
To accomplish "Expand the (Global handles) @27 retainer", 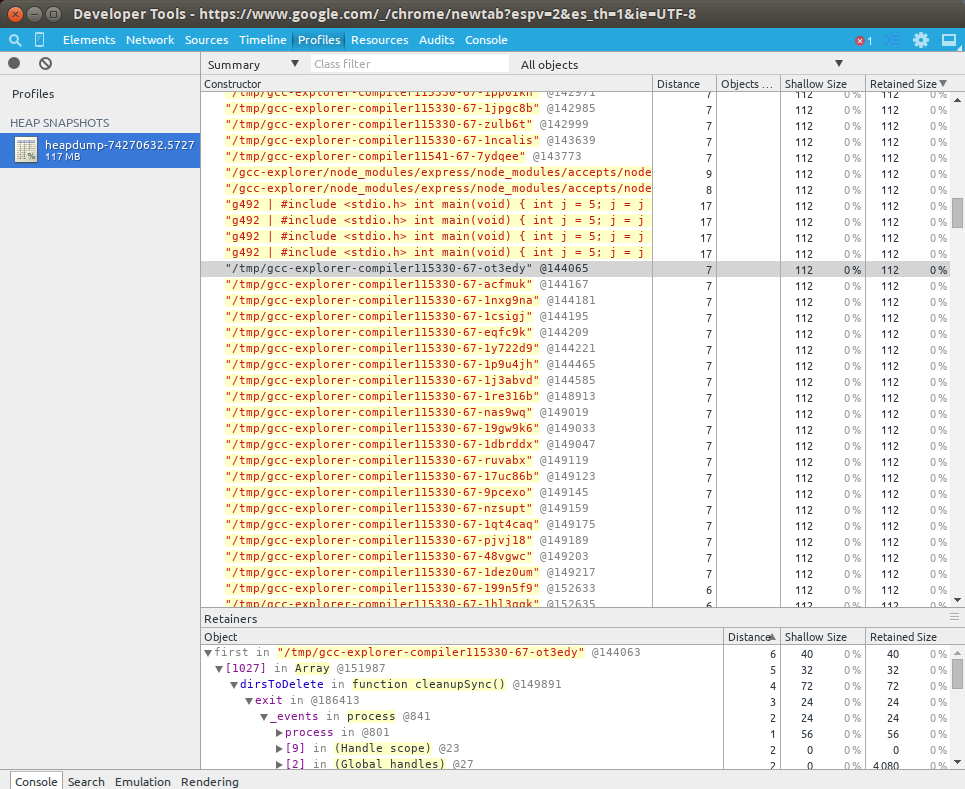I will (279, 764).
